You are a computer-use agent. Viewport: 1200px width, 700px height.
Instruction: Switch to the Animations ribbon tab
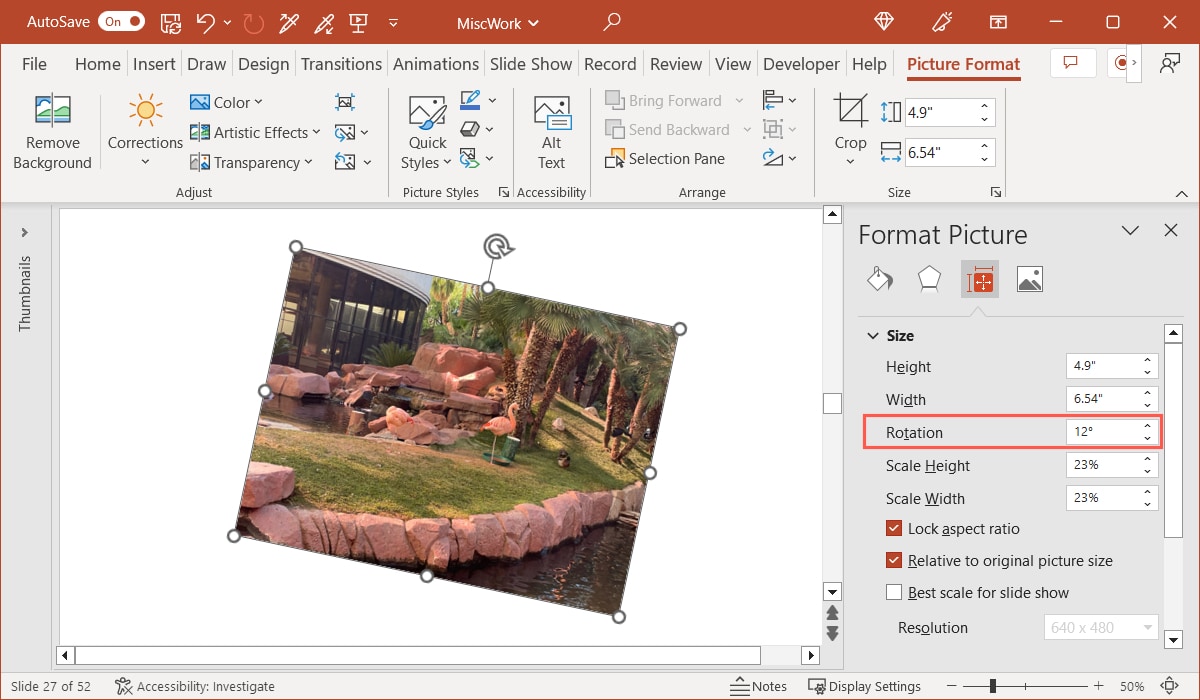436,63
